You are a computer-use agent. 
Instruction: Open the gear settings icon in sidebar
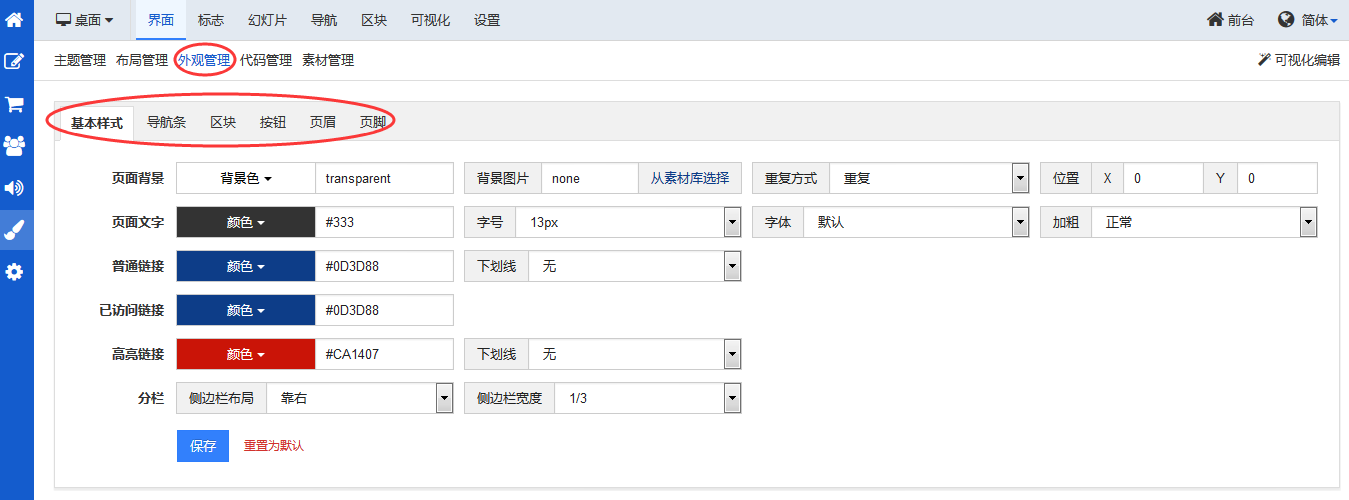click(x=15, y=272)
